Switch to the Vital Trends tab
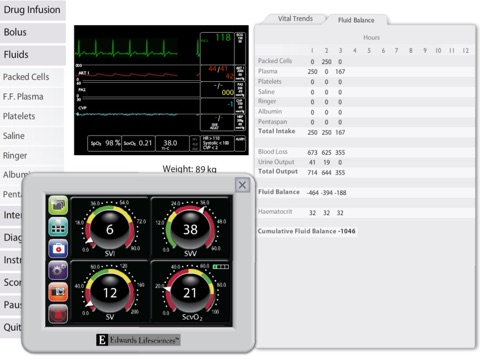The height and width of the screenshot is (360, 480). 295,19
